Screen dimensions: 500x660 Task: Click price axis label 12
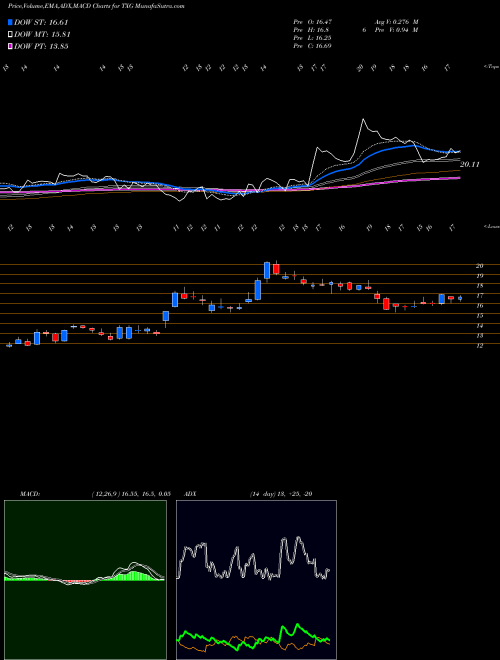[479, 346]
